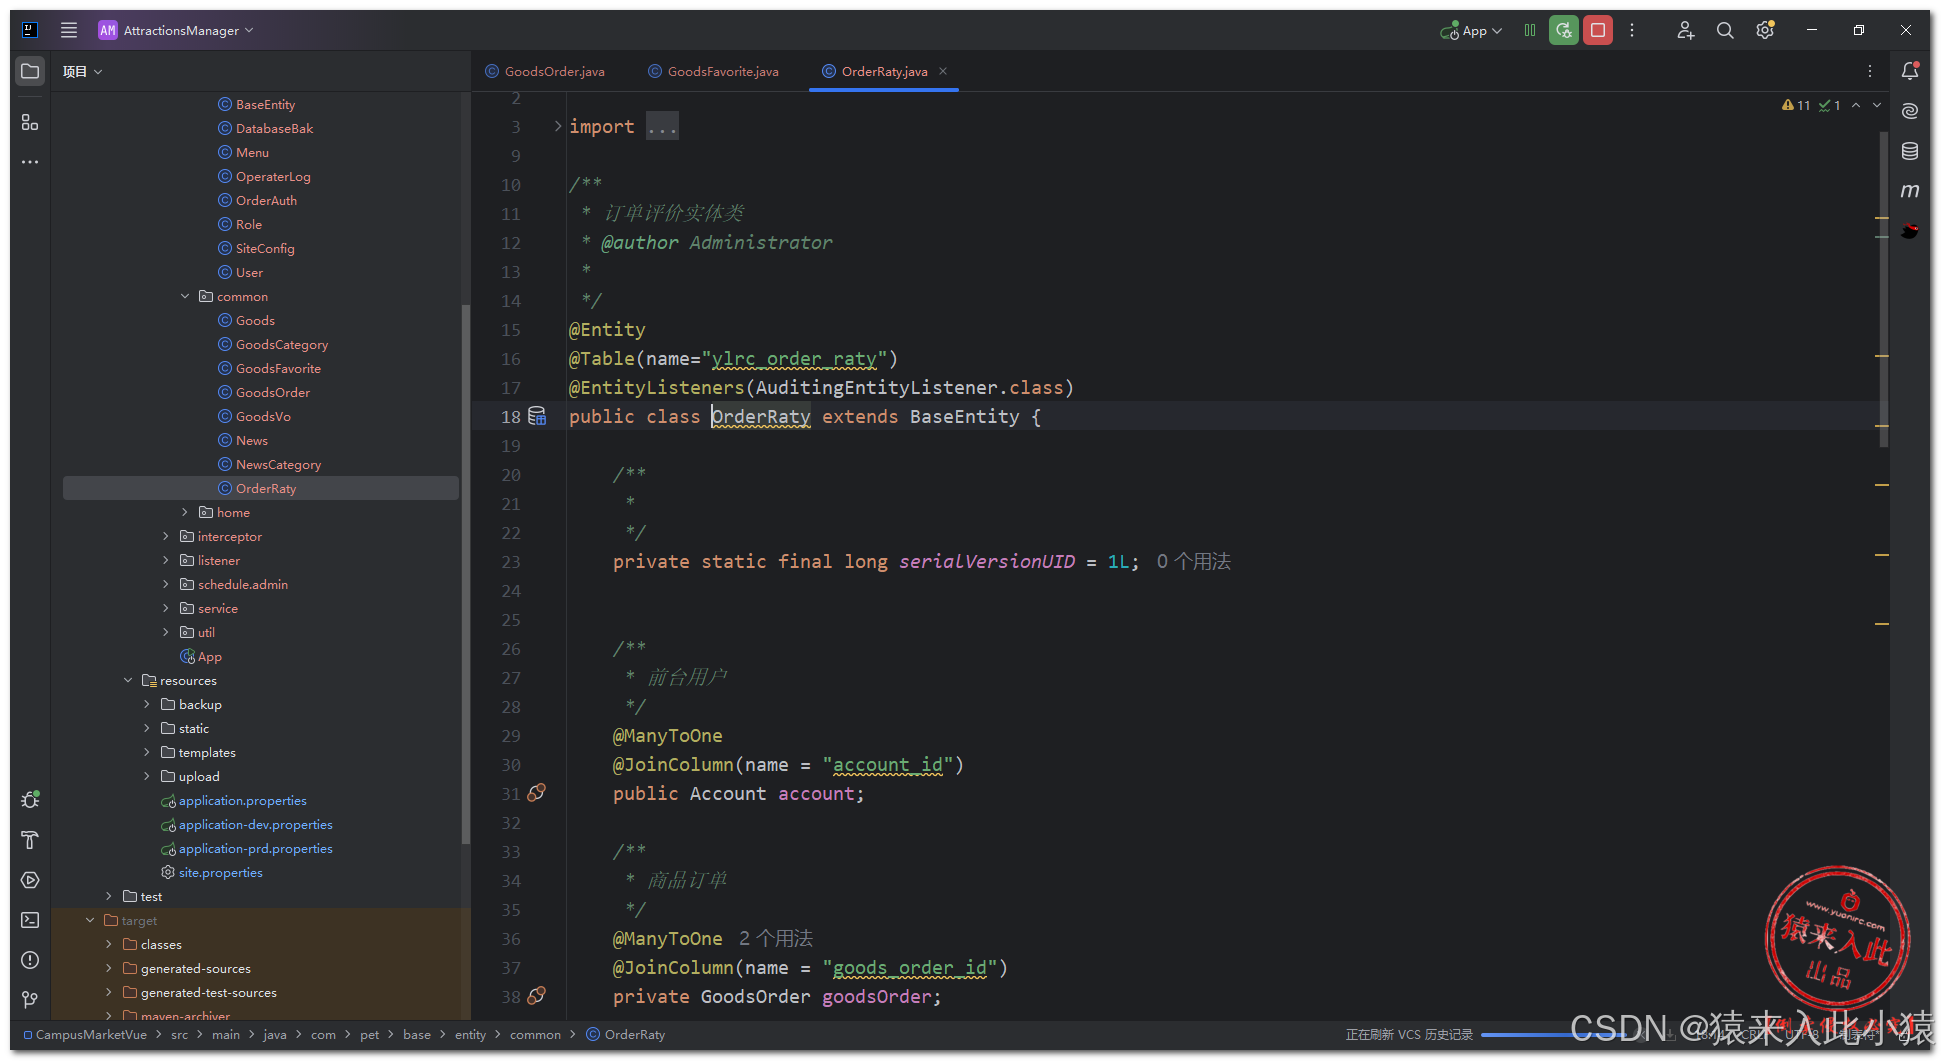Open the Build hammer tool window

pos(30,840)
